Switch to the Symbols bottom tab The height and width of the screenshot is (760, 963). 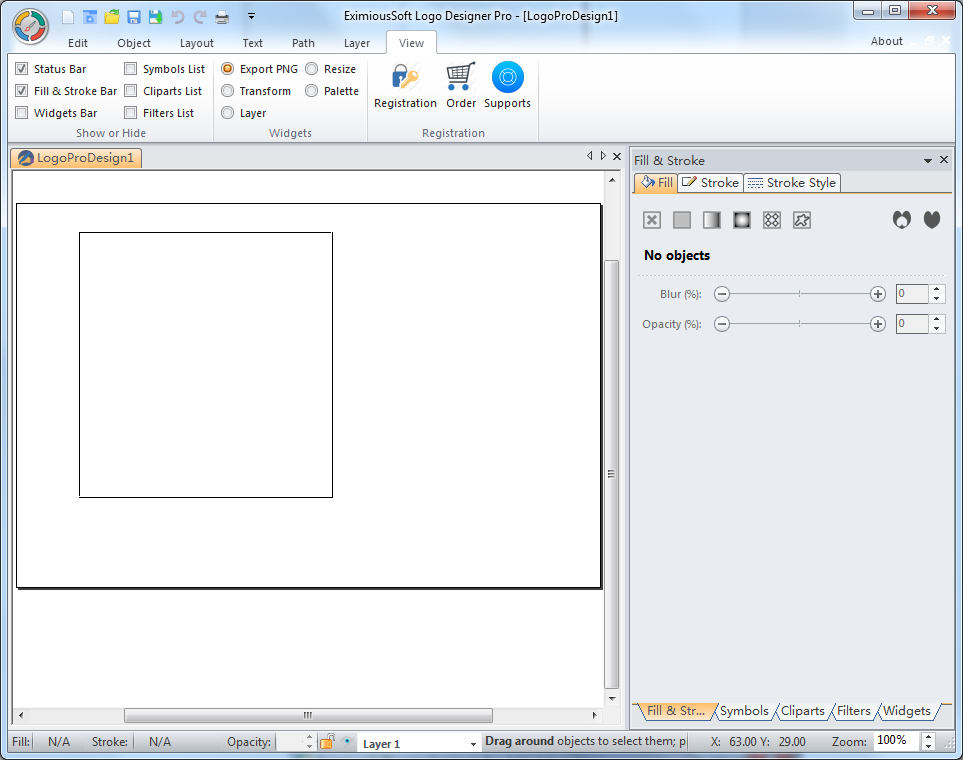coord(744,711)
